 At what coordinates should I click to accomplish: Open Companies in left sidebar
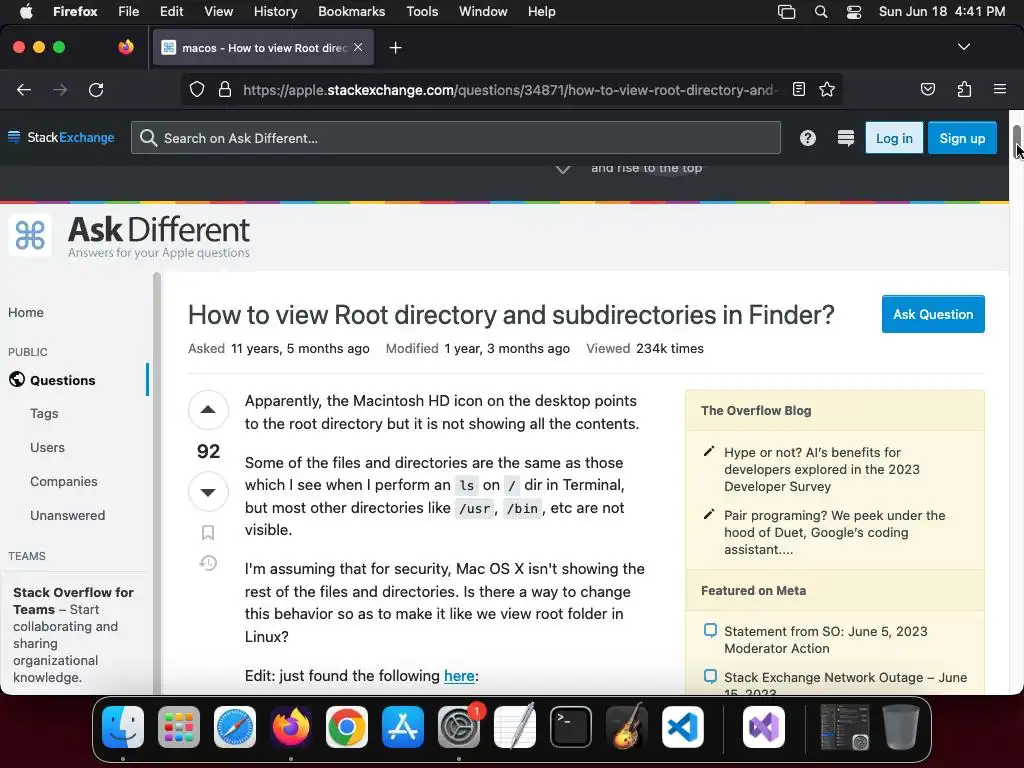click(64, 481)
